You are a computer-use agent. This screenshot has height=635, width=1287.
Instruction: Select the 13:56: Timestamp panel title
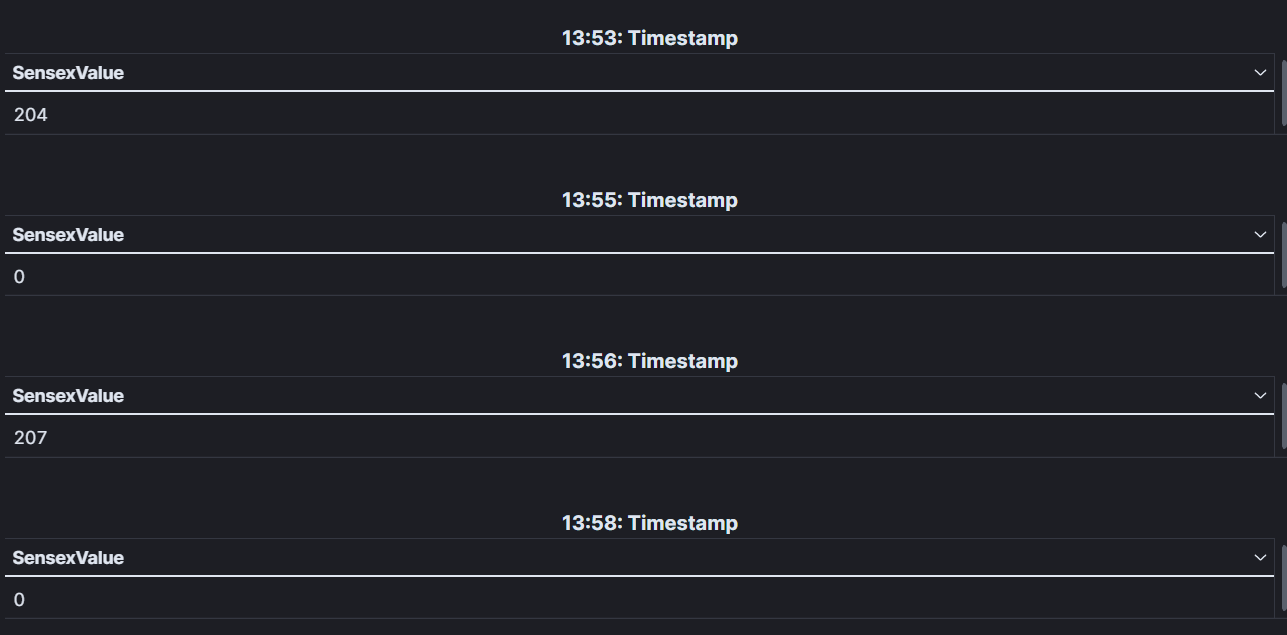click(650, 361)
